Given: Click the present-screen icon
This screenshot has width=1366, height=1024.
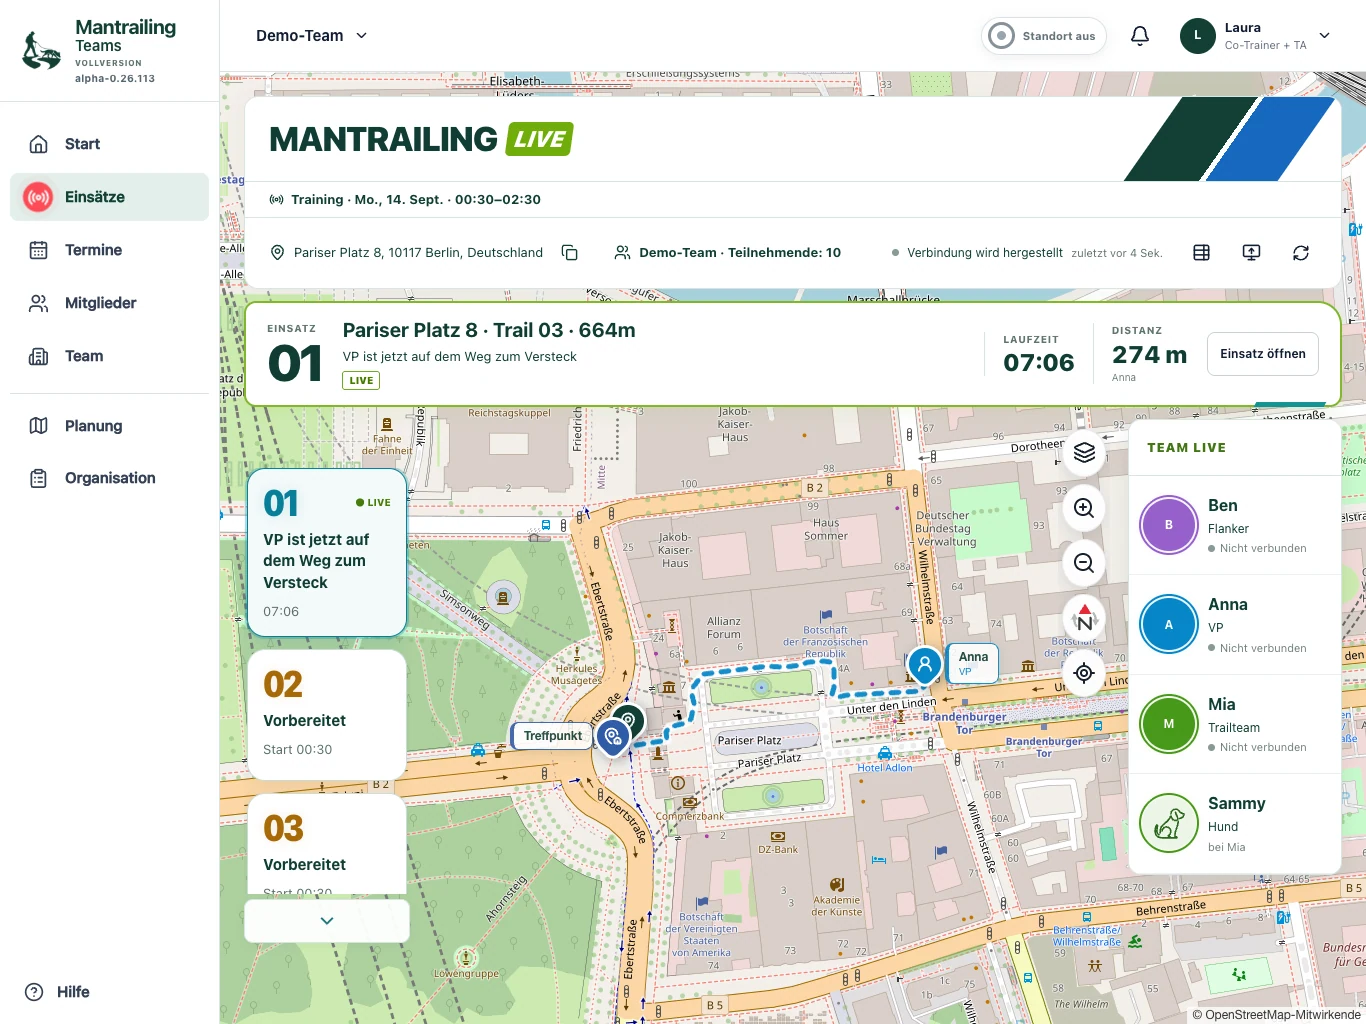Looking at the screenshot, I should click(1251, 253).
